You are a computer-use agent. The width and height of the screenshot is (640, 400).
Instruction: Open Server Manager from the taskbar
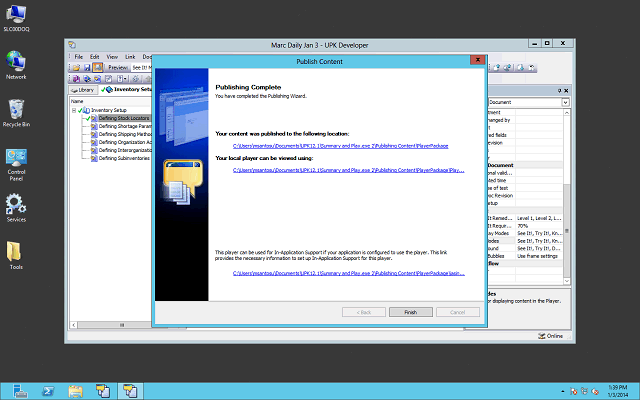[x=20, y=391]
